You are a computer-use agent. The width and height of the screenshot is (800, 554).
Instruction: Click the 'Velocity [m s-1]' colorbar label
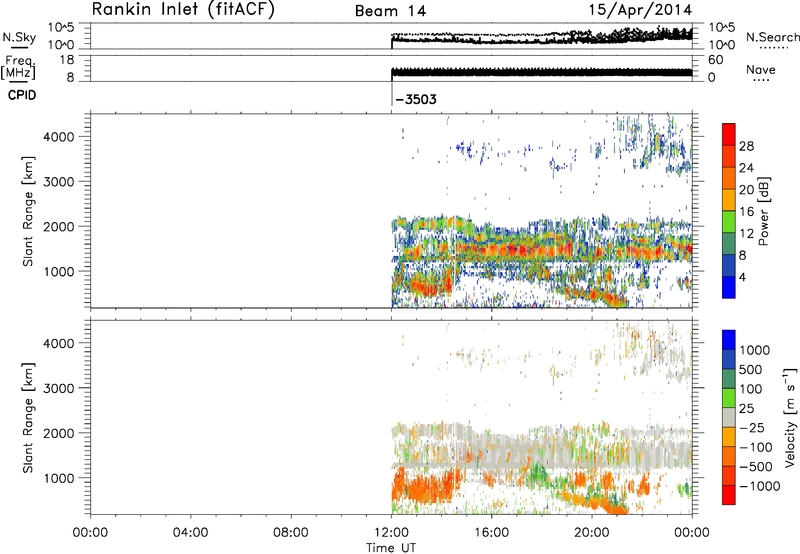click(790, 417)
